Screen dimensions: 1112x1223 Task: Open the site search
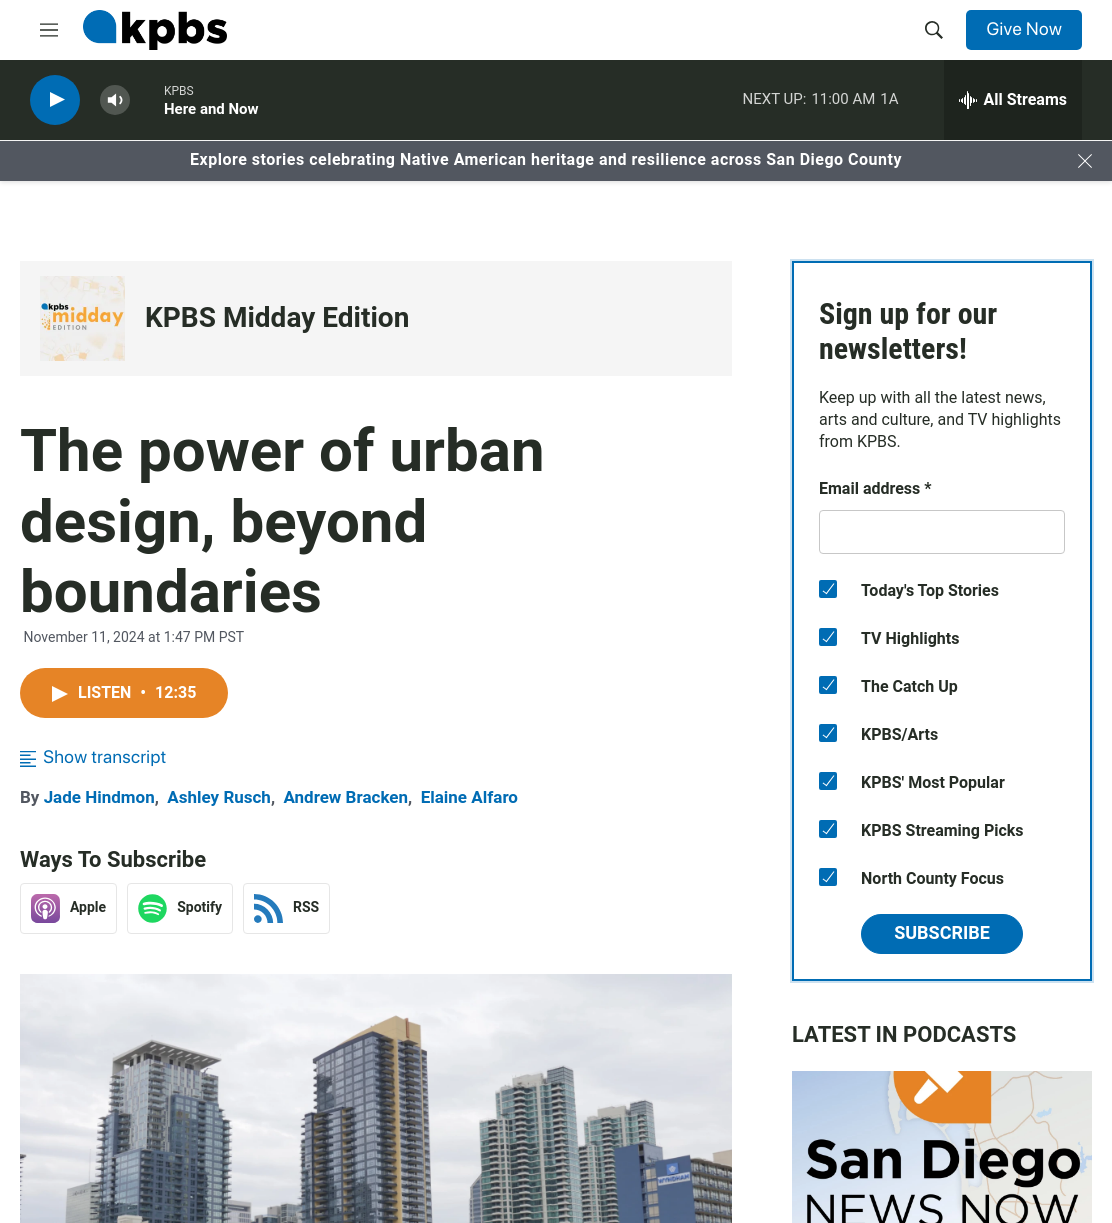934,30
